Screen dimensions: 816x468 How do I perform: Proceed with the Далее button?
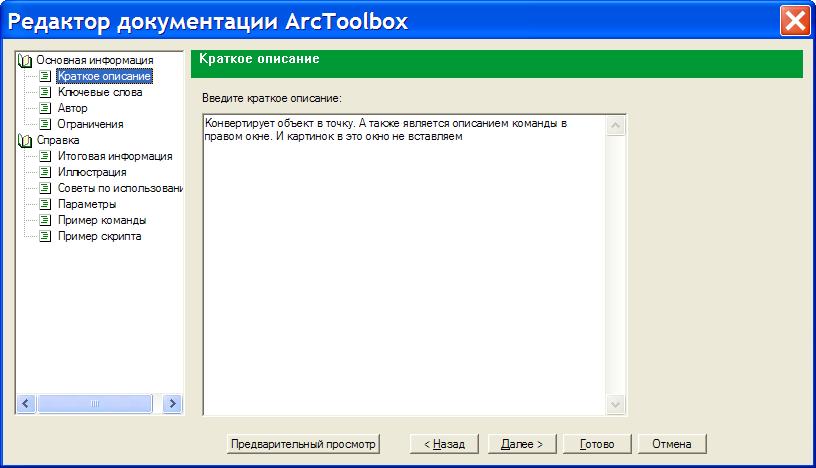(522, 444)
